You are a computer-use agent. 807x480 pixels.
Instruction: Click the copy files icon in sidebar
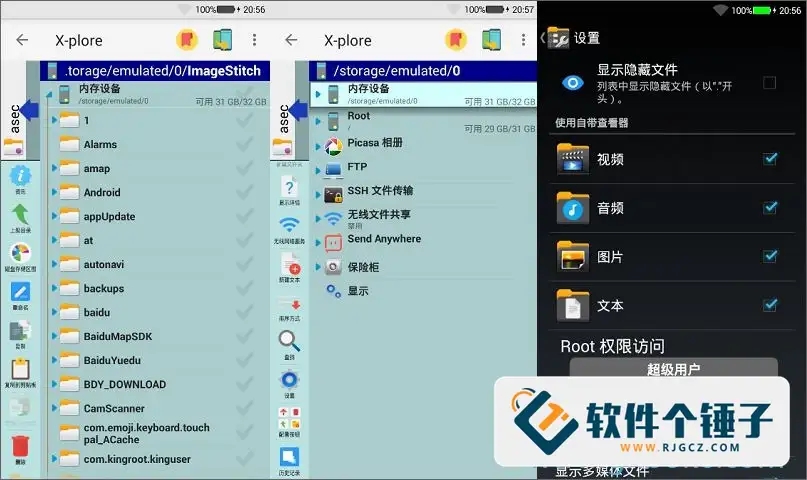(x=21, y=331)
